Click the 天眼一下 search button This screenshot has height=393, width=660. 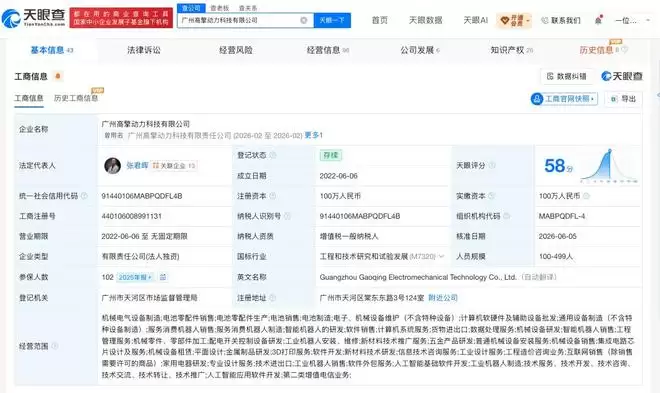[x=332, y=20]
